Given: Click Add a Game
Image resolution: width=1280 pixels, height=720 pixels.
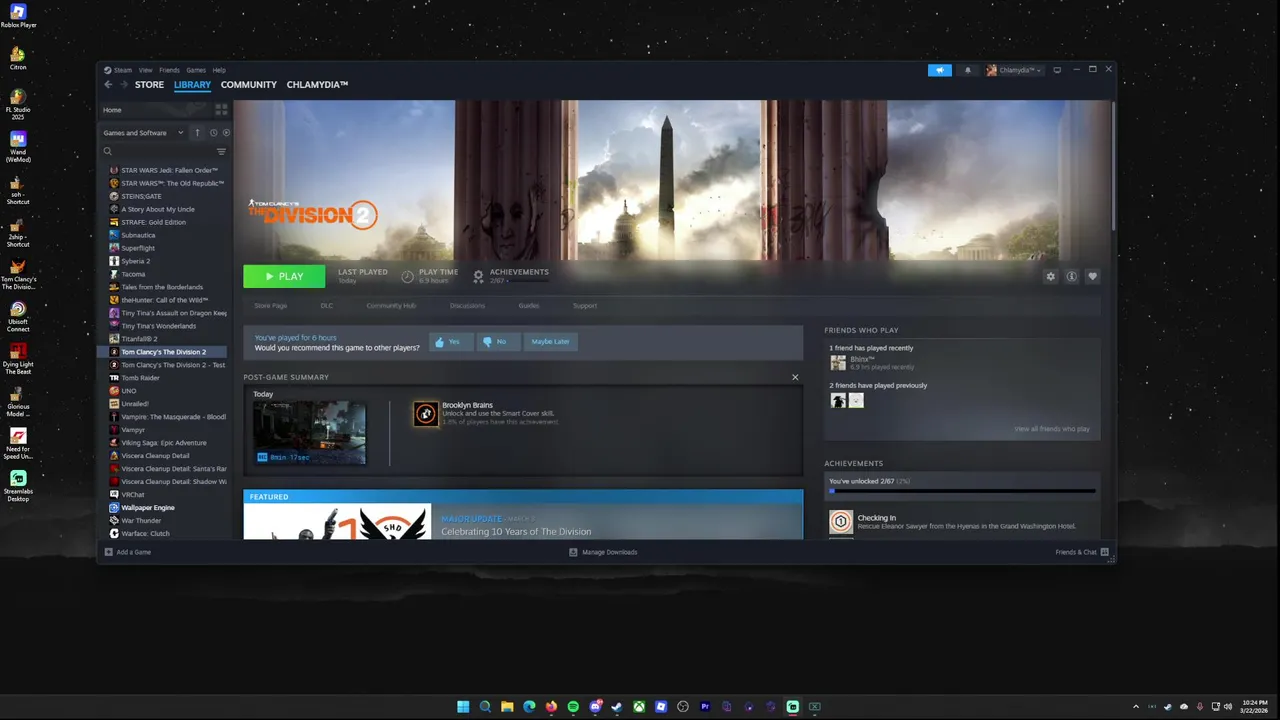Looking at the screenshot, I should coord(128,552).
